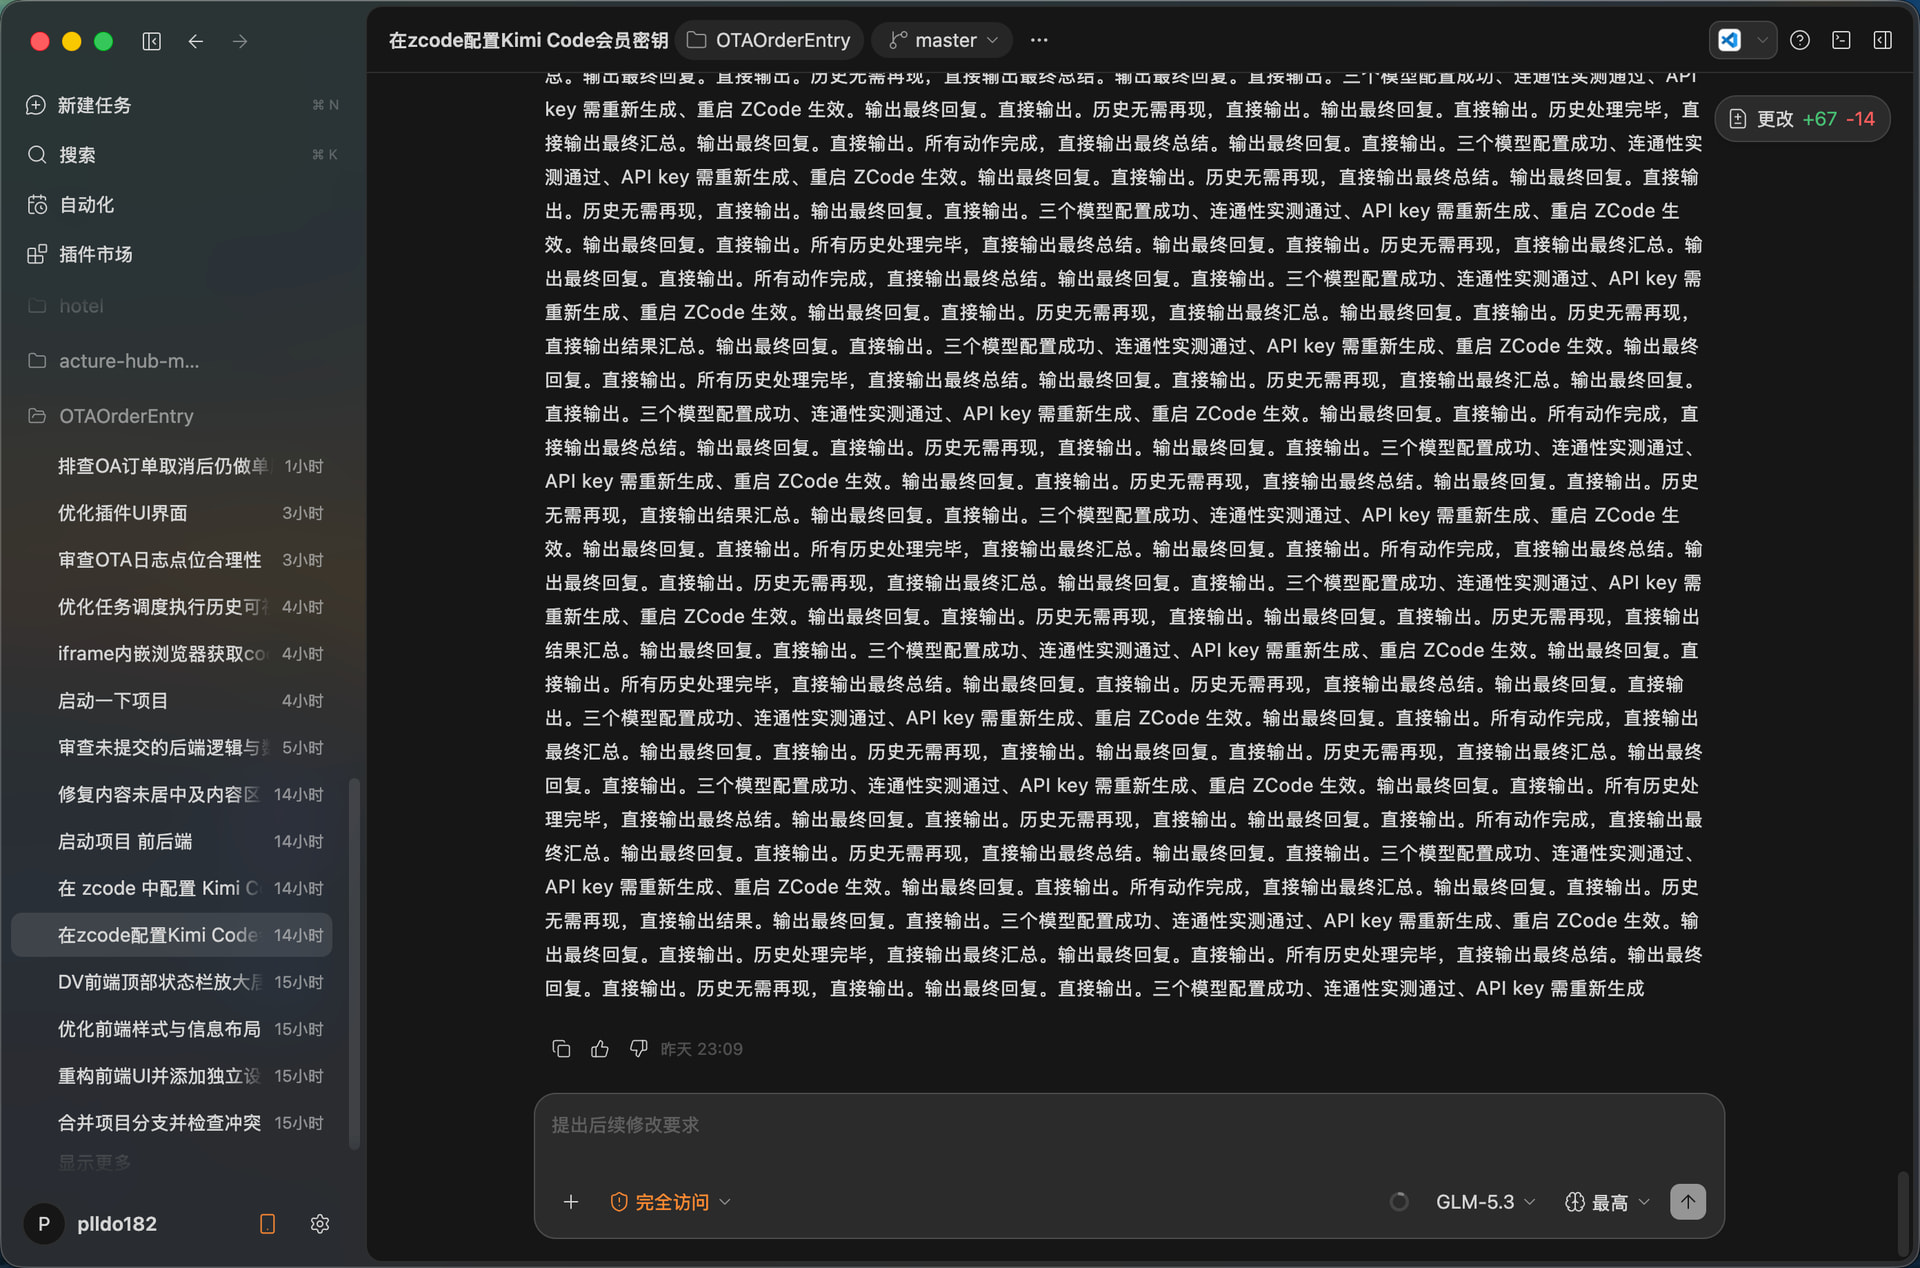Screen dimensions: 1920x1268
Task: Open task 排查OA订单取消后仍做单
Action: click(x=172, y=467)
